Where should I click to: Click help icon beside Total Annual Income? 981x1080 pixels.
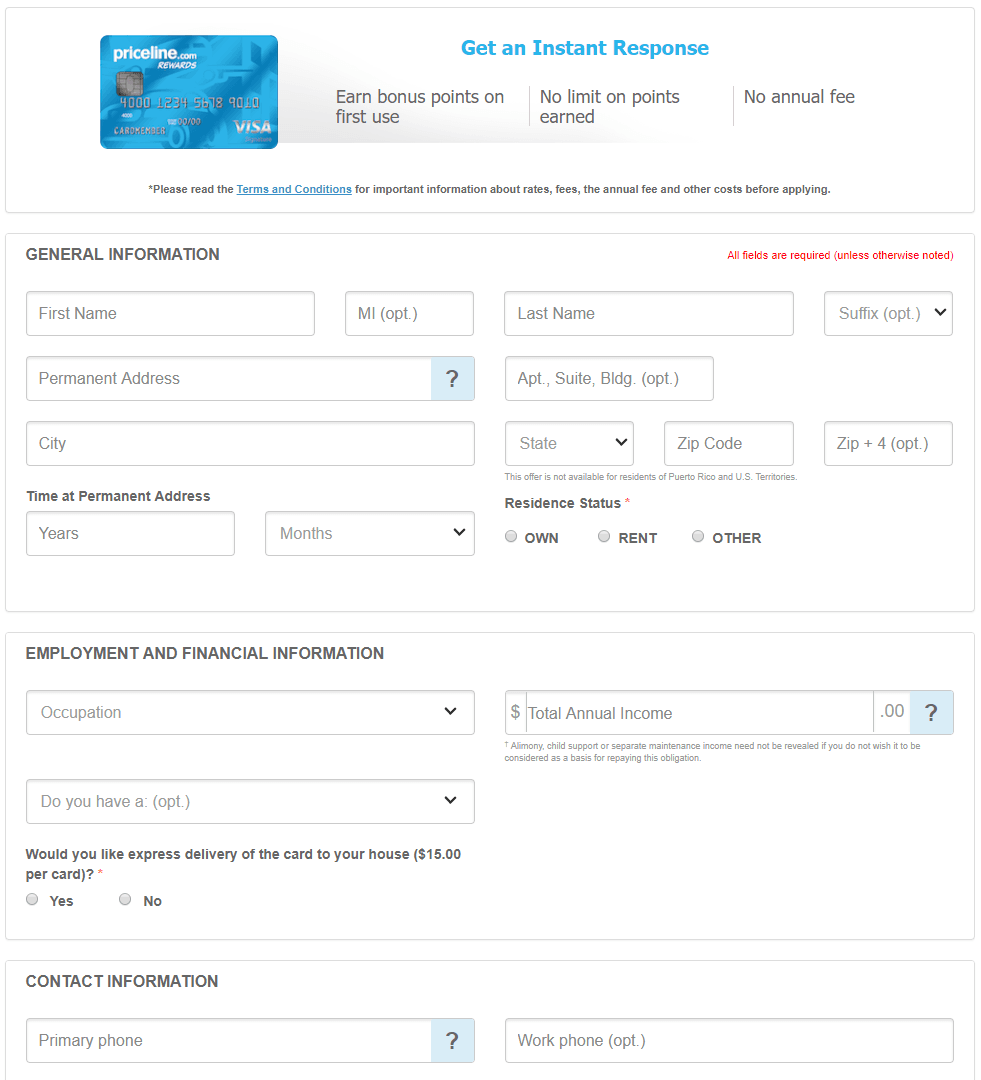pos(931,713)
